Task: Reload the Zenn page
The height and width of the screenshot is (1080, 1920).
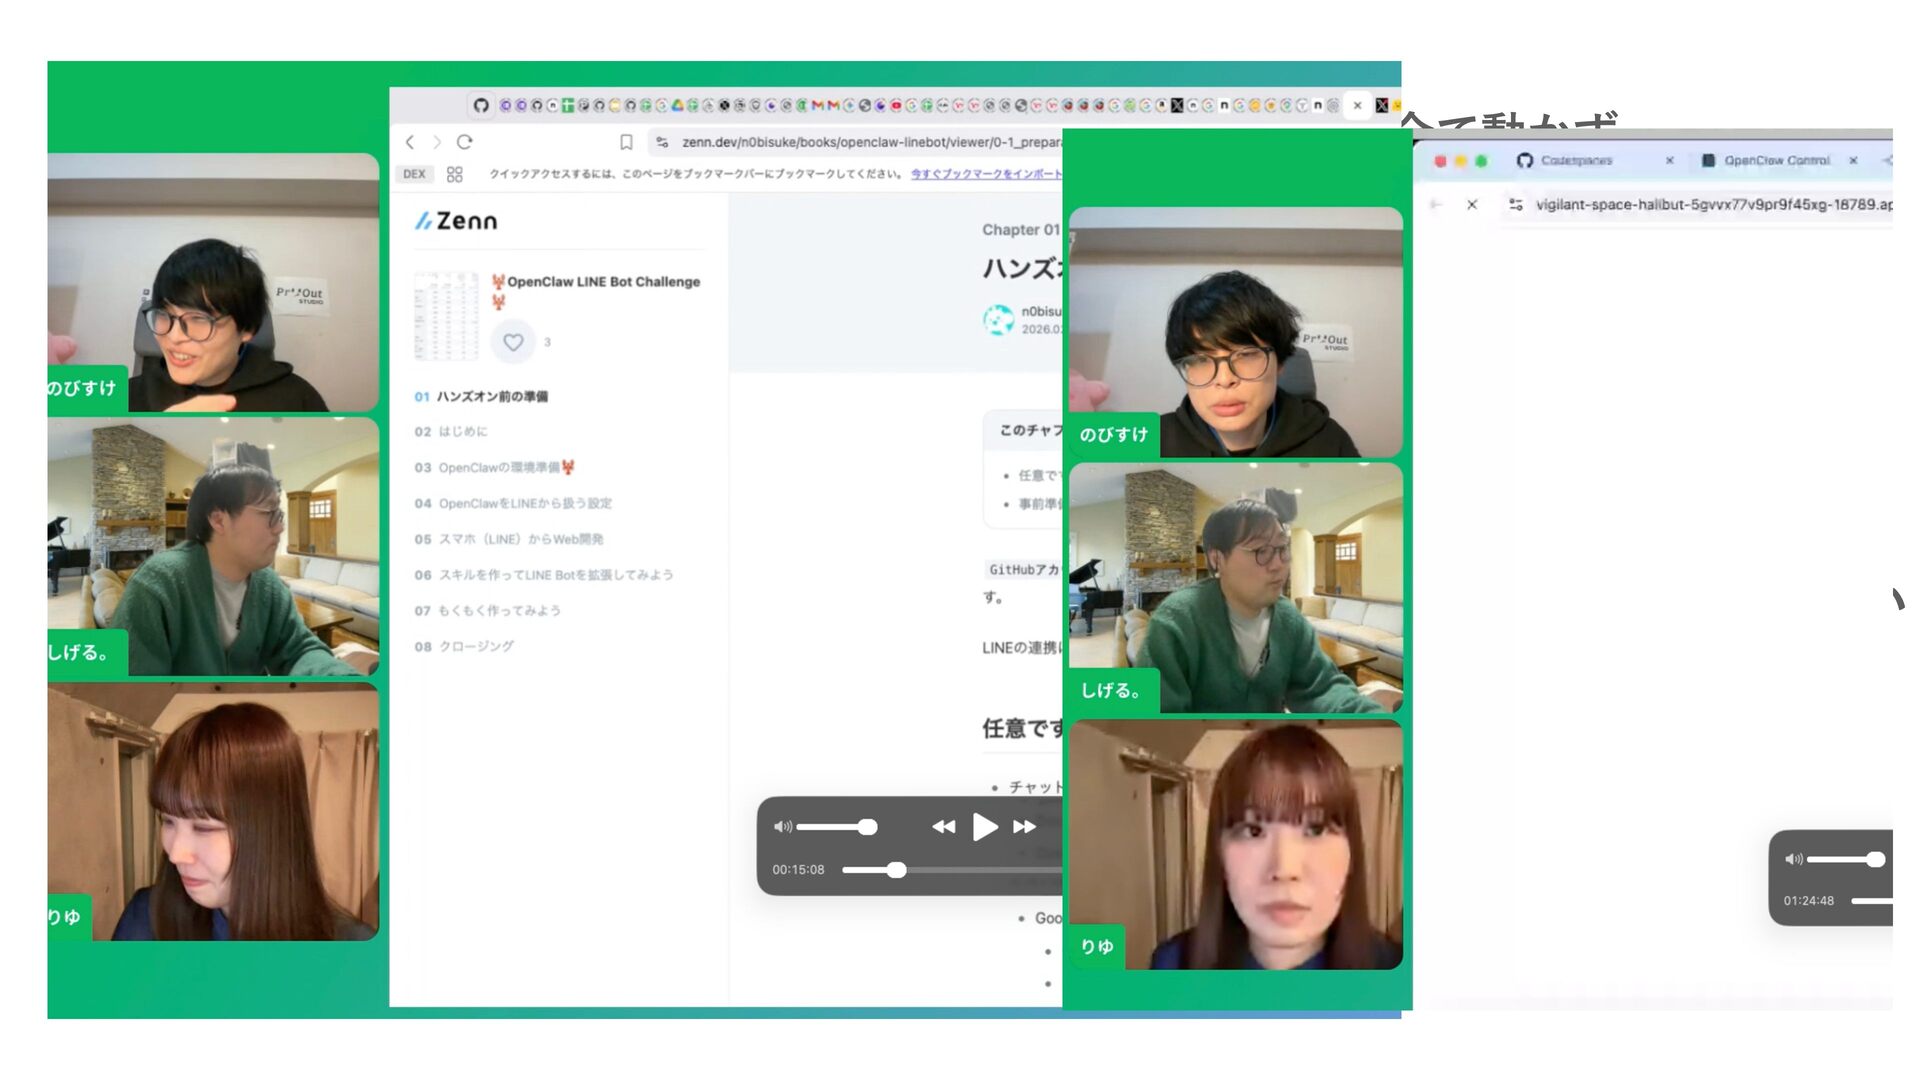Action: tap(464, 142)
